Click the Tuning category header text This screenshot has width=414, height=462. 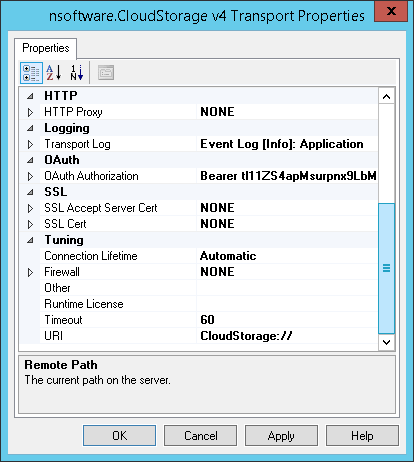coord(64,240)
